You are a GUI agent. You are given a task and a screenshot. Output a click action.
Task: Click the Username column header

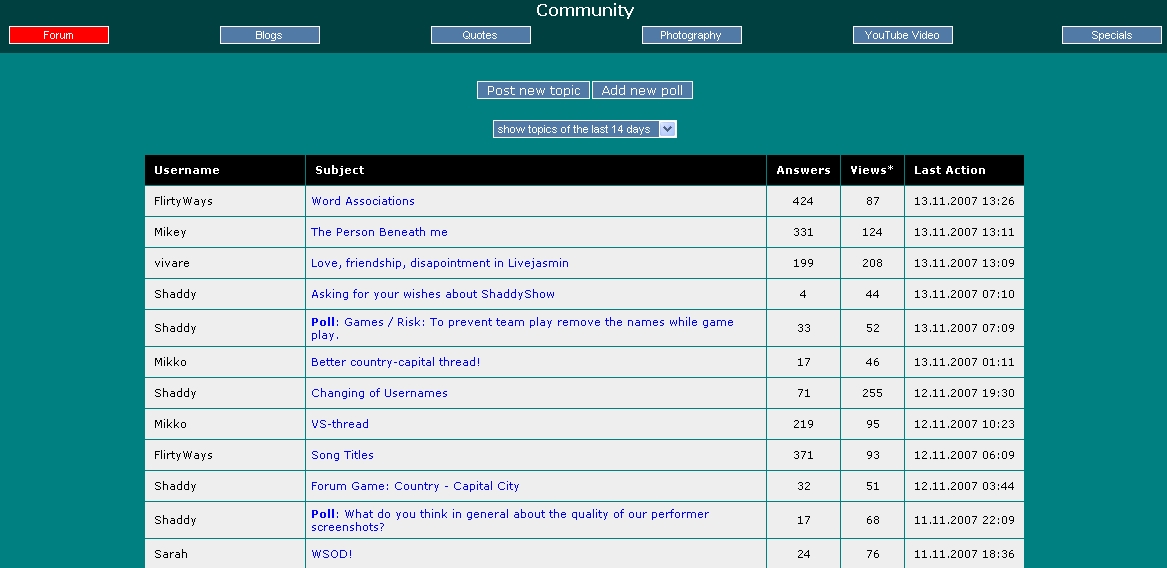click(x=187, y=170)
